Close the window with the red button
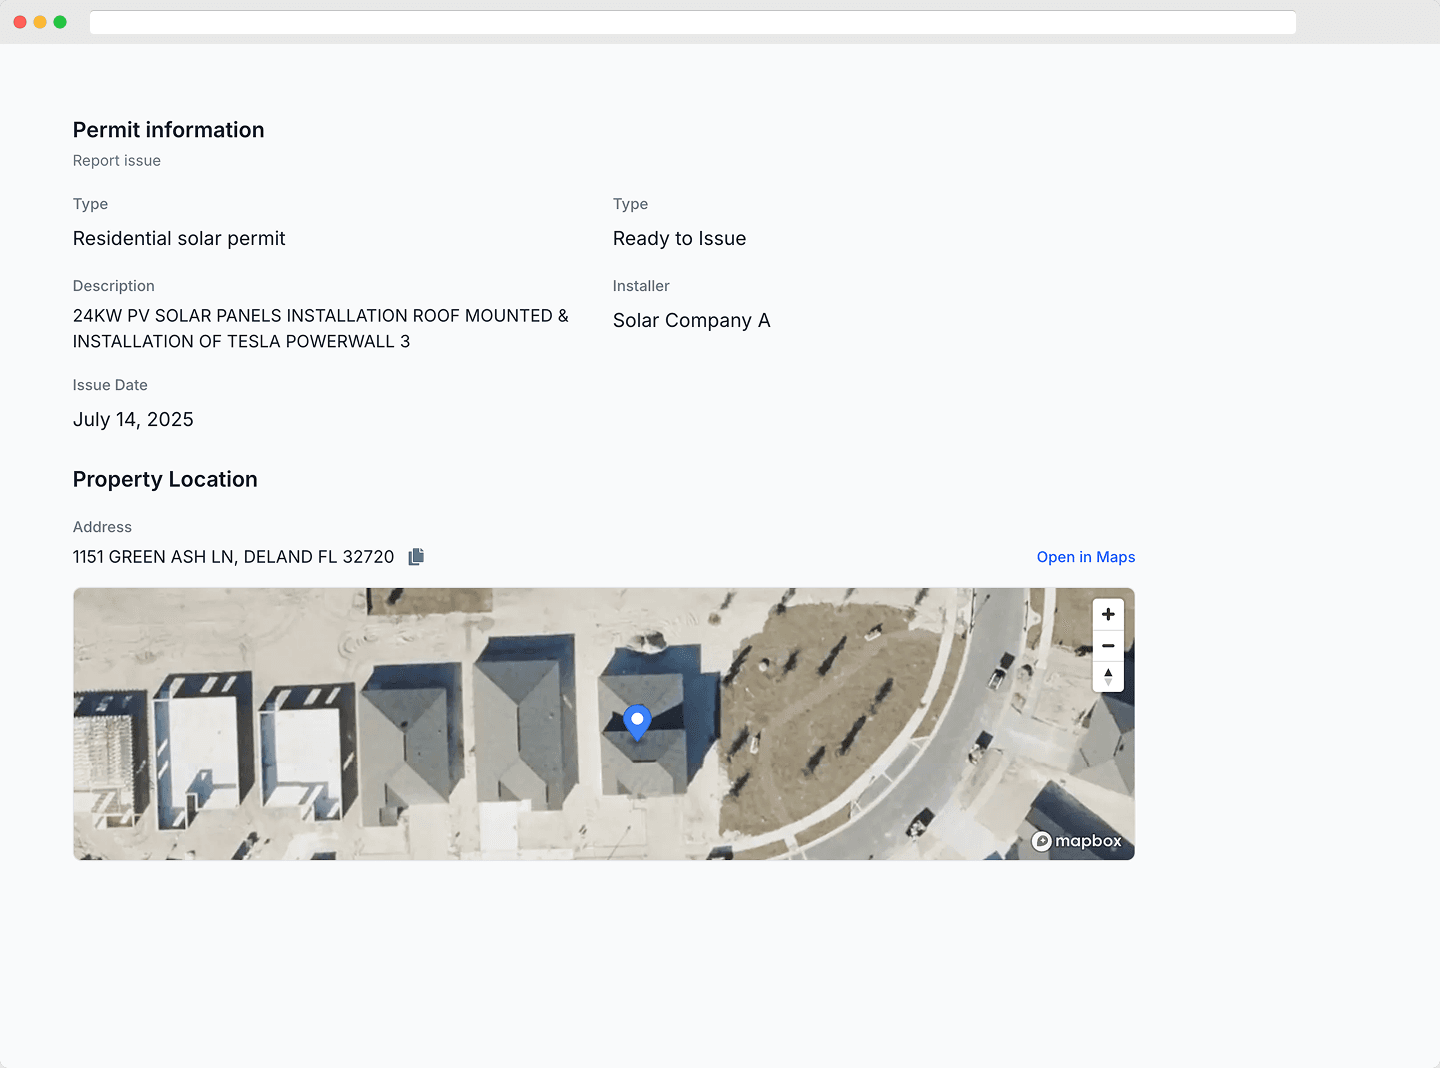This screenshot has height=1068, width=1440. pos(20,22)
